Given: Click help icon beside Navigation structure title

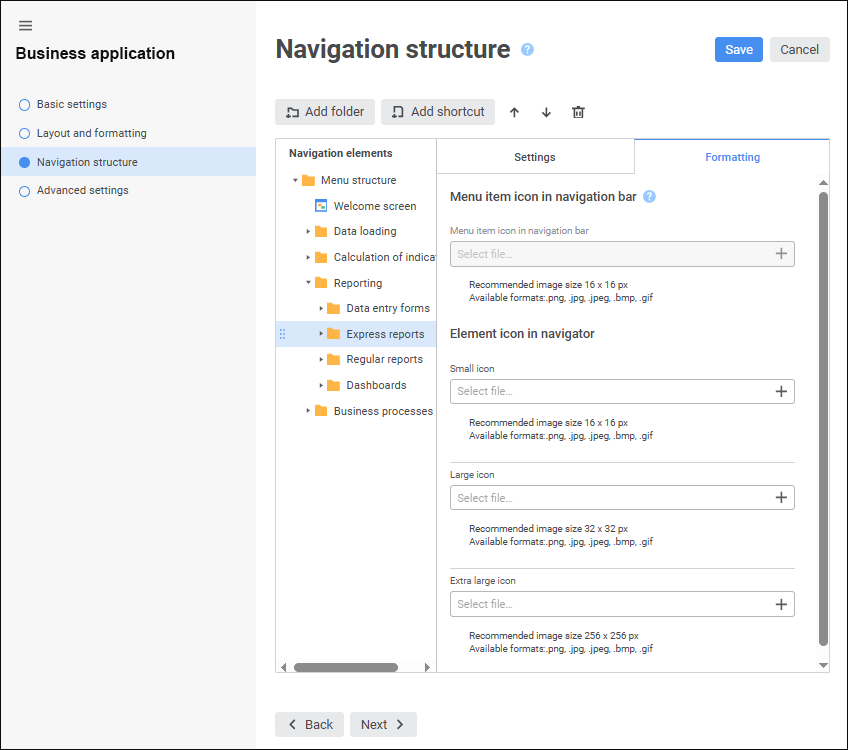Looking at the screenshot, I should 527,50.
